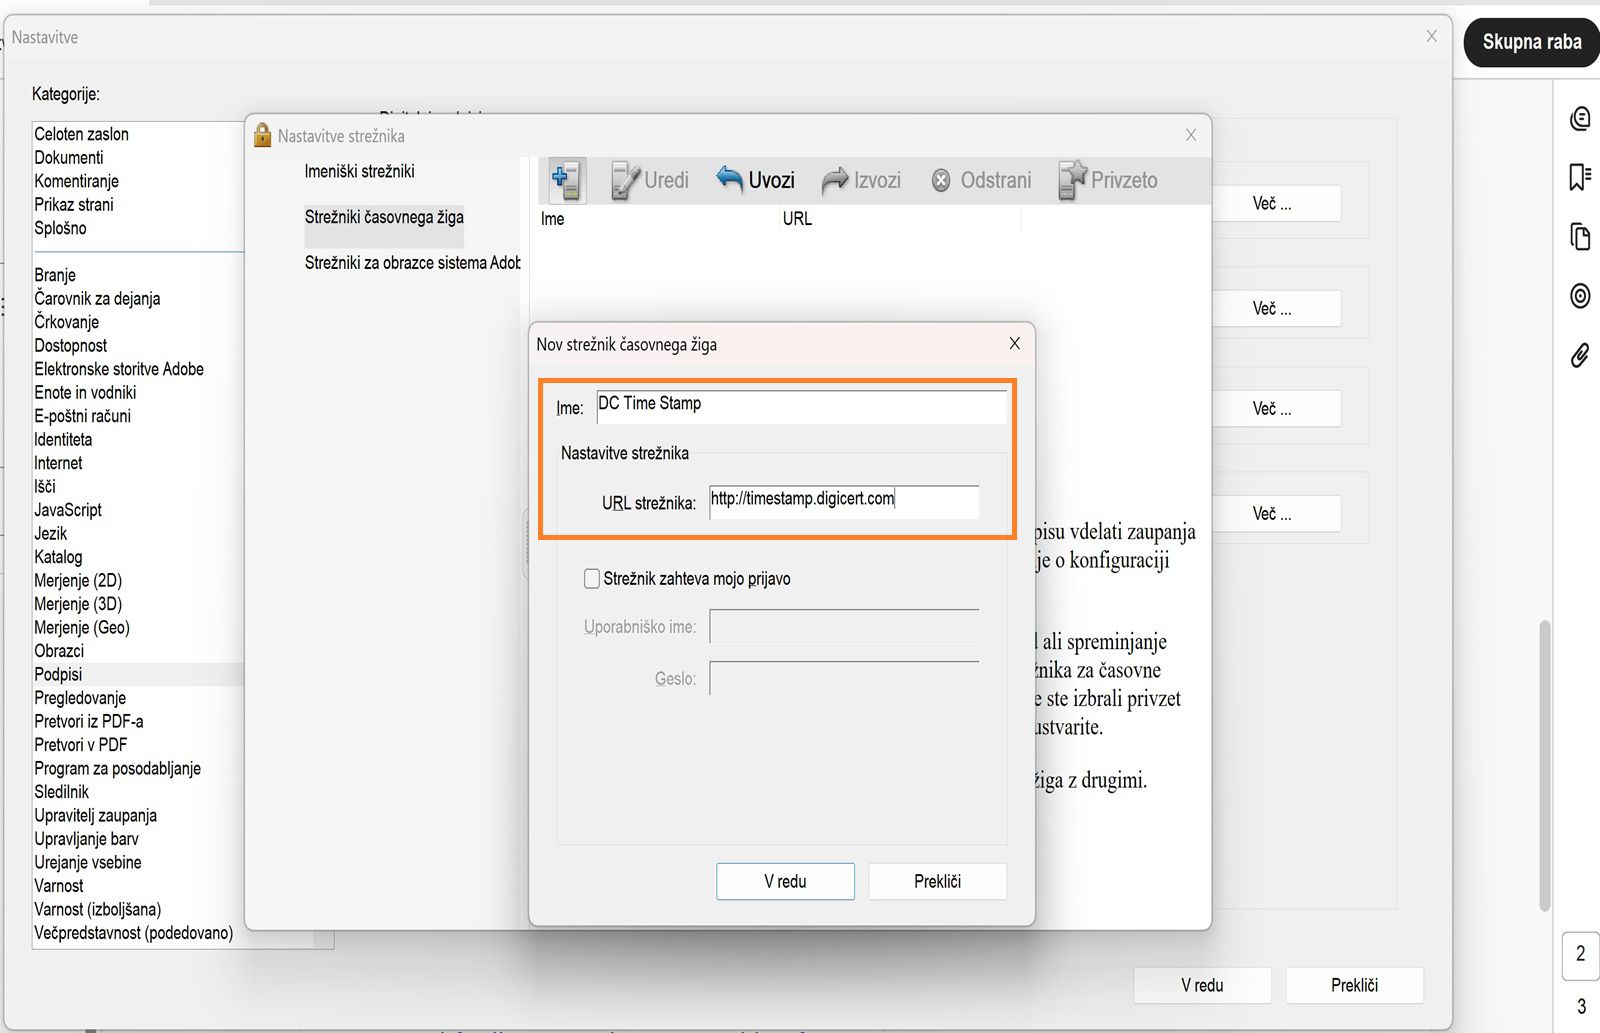1600x1033 pixels.
Task: Click the Uvozi import toolbar button
Action: click(x=756, y=180)
